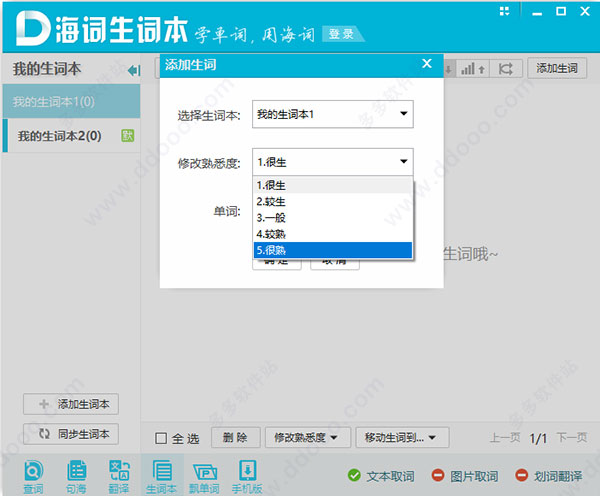This screenshot has width=600, height=496.
Task: Open 翻译 translation tool
Action: (119, 476)
